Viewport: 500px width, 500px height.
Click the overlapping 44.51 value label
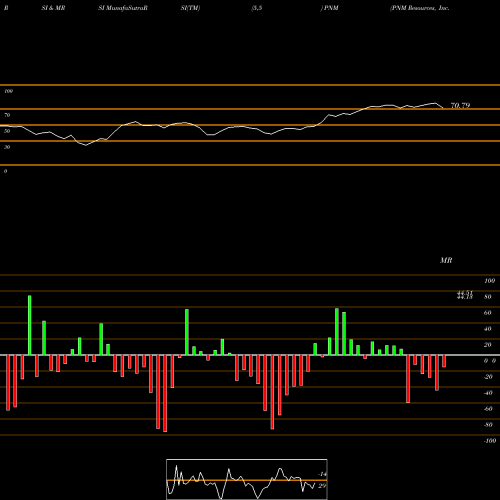(465, 293)
